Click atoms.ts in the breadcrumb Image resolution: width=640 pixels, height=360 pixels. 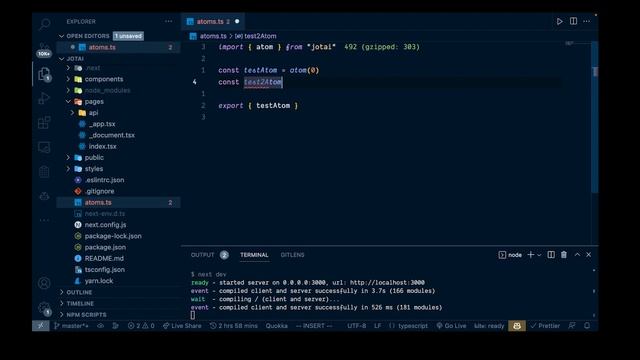[x=213, y=36]
